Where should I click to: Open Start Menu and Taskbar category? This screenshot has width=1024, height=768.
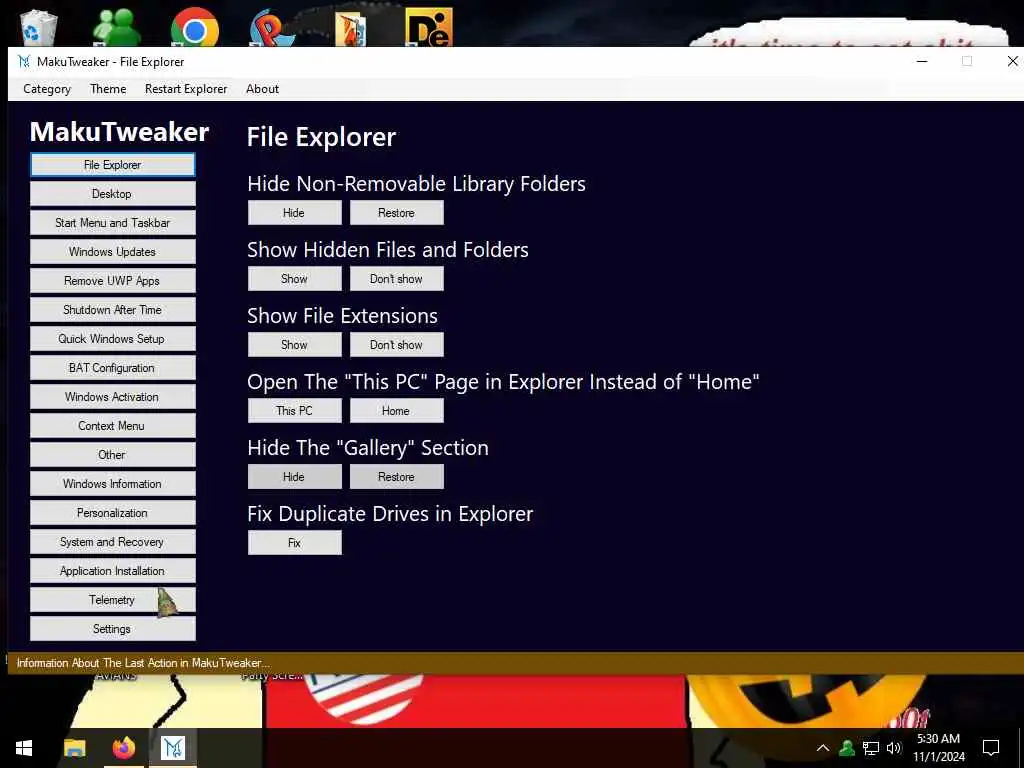click(112, 223)
